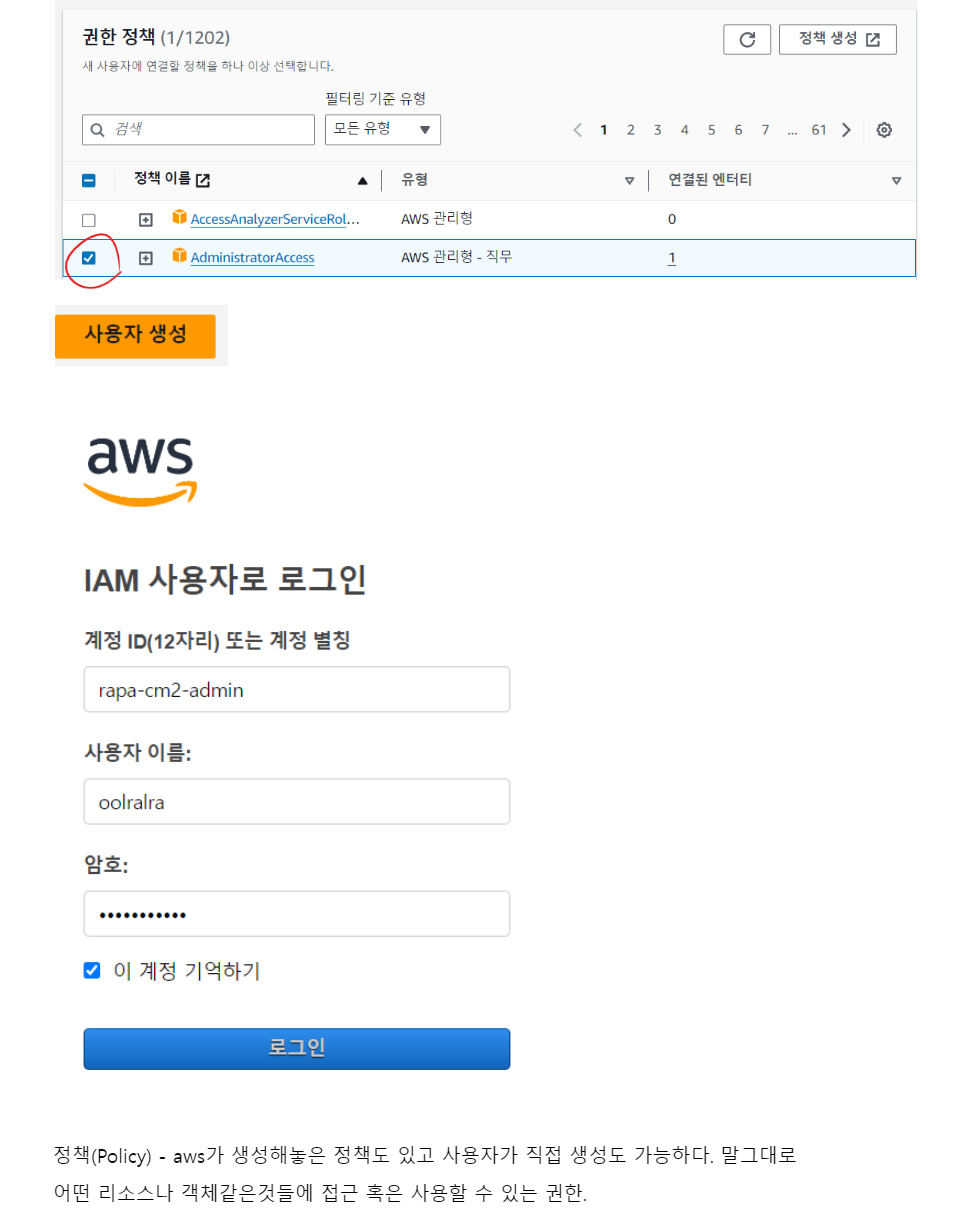This screenshot has height=1211, width=970.
Task: Click the linked entities value 0 cell
Action: coord(672,219)
